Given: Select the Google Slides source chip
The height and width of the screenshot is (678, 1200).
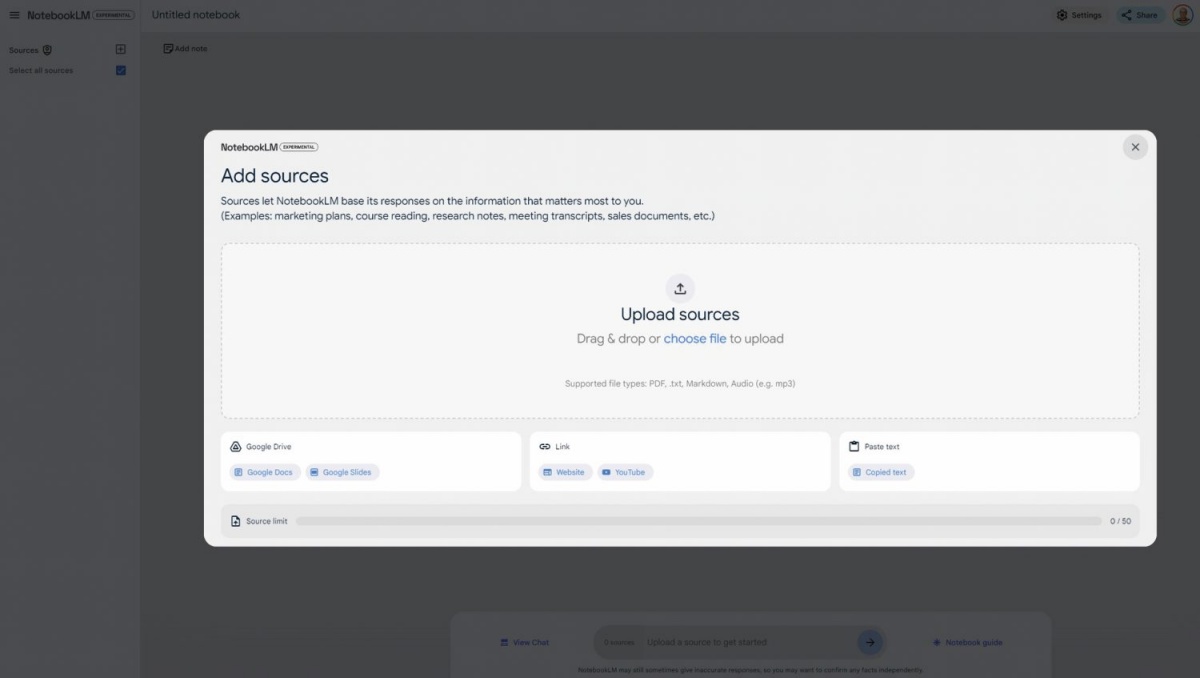Looking at the screenshot, I should [x=342, y=472].
